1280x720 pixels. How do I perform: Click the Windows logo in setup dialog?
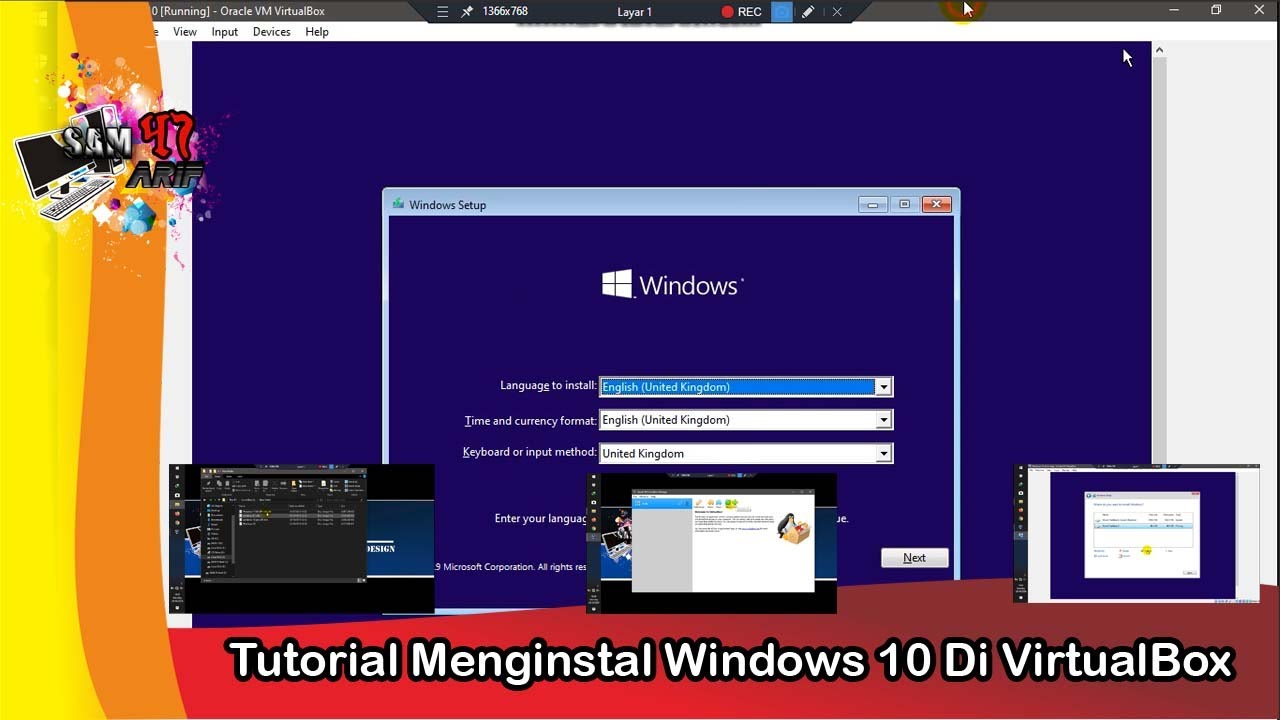click(x=672, y=285)
